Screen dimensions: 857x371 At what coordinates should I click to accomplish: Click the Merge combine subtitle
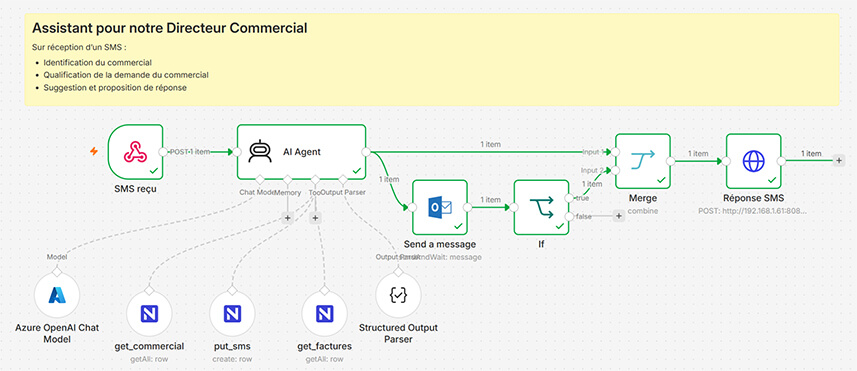click(643, 210)
